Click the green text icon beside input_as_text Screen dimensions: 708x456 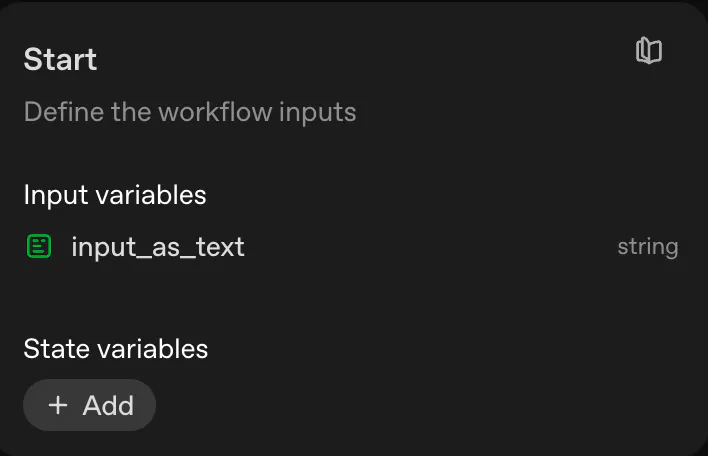click(x=38, y=246)
